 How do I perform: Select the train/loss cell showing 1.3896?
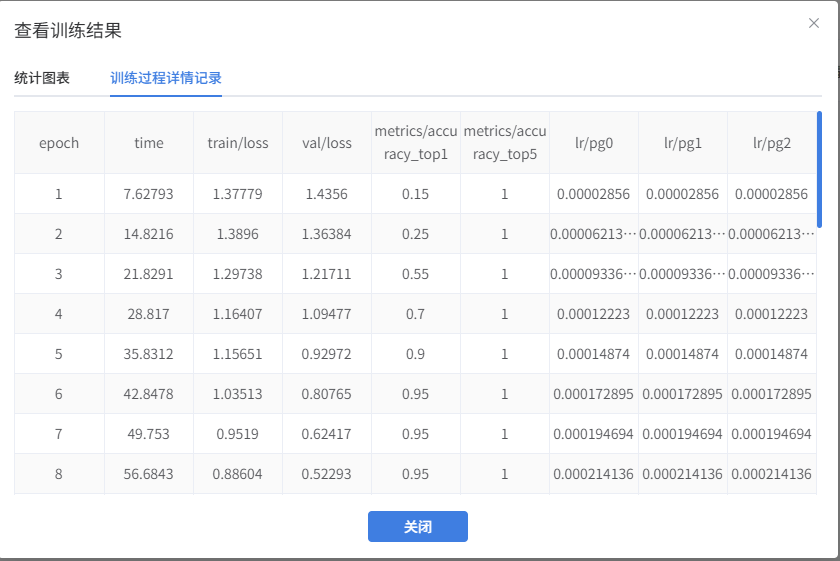[x=238, y=234]
